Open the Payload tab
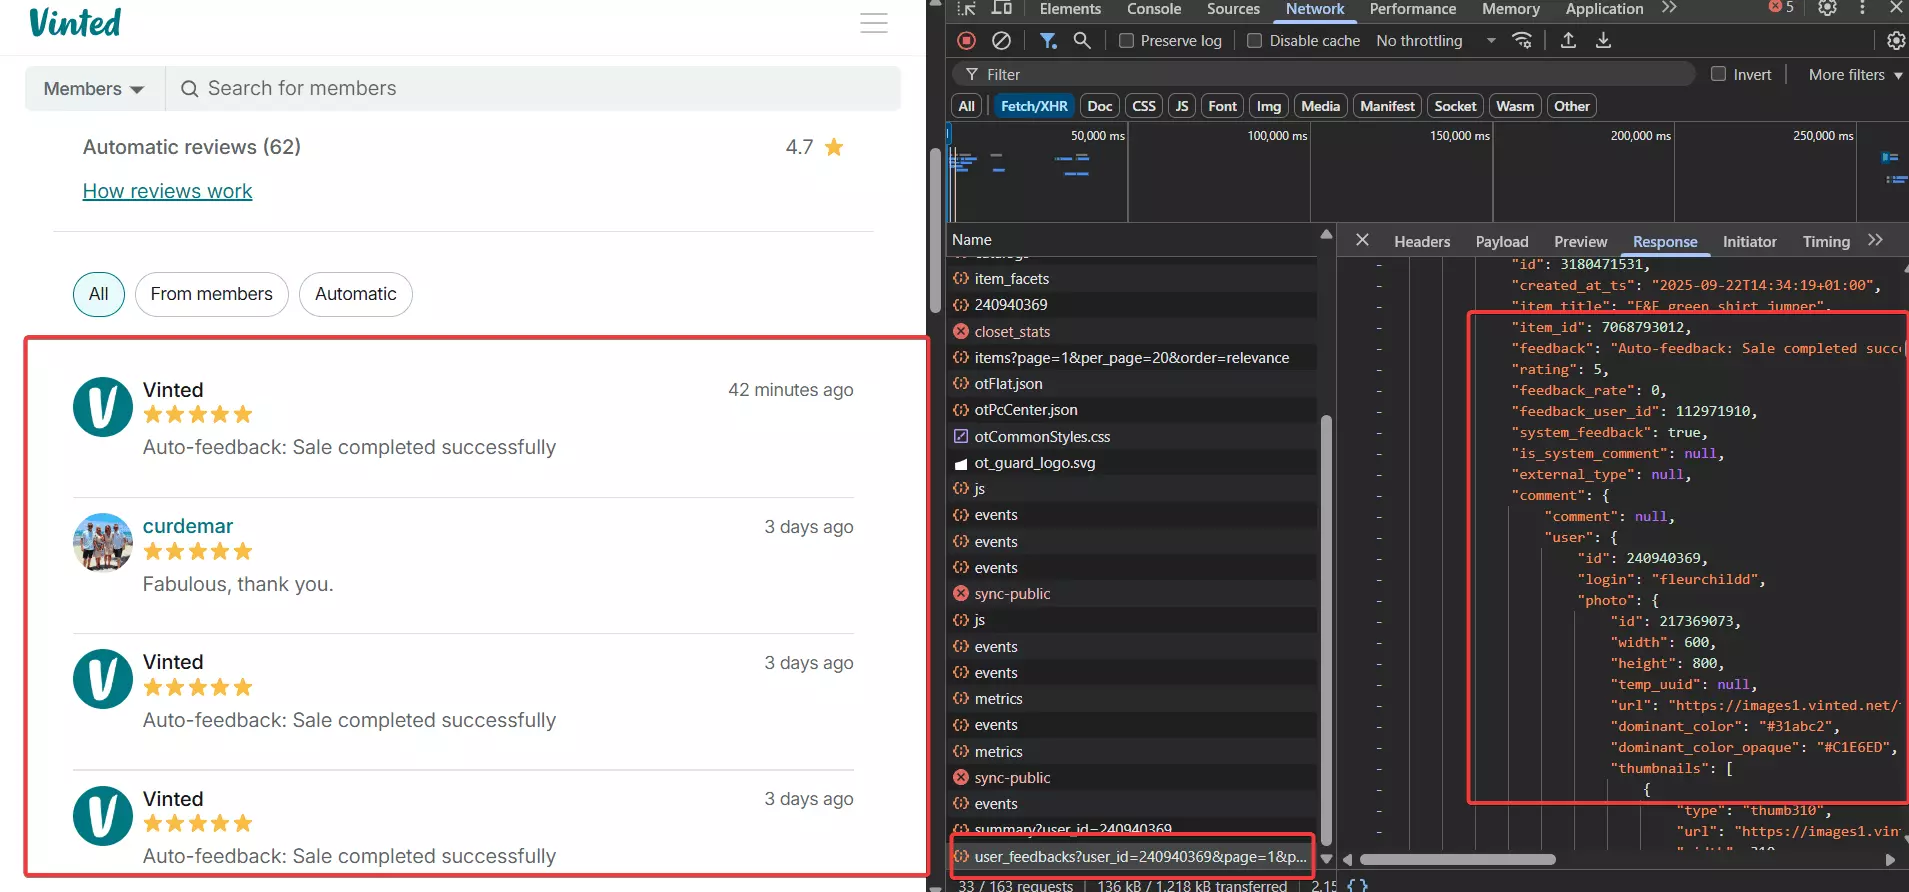 [1502, 241]
